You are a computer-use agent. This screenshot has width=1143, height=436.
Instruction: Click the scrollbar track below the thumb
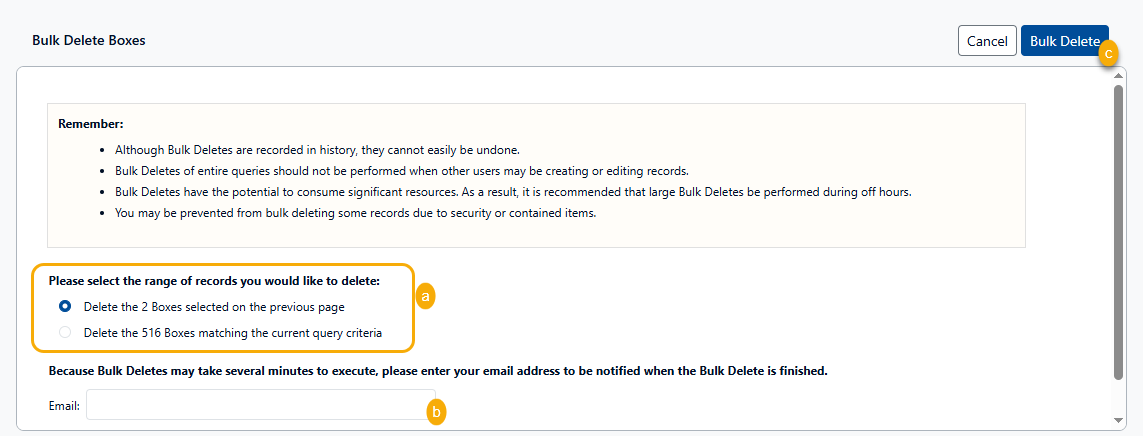1119,397
